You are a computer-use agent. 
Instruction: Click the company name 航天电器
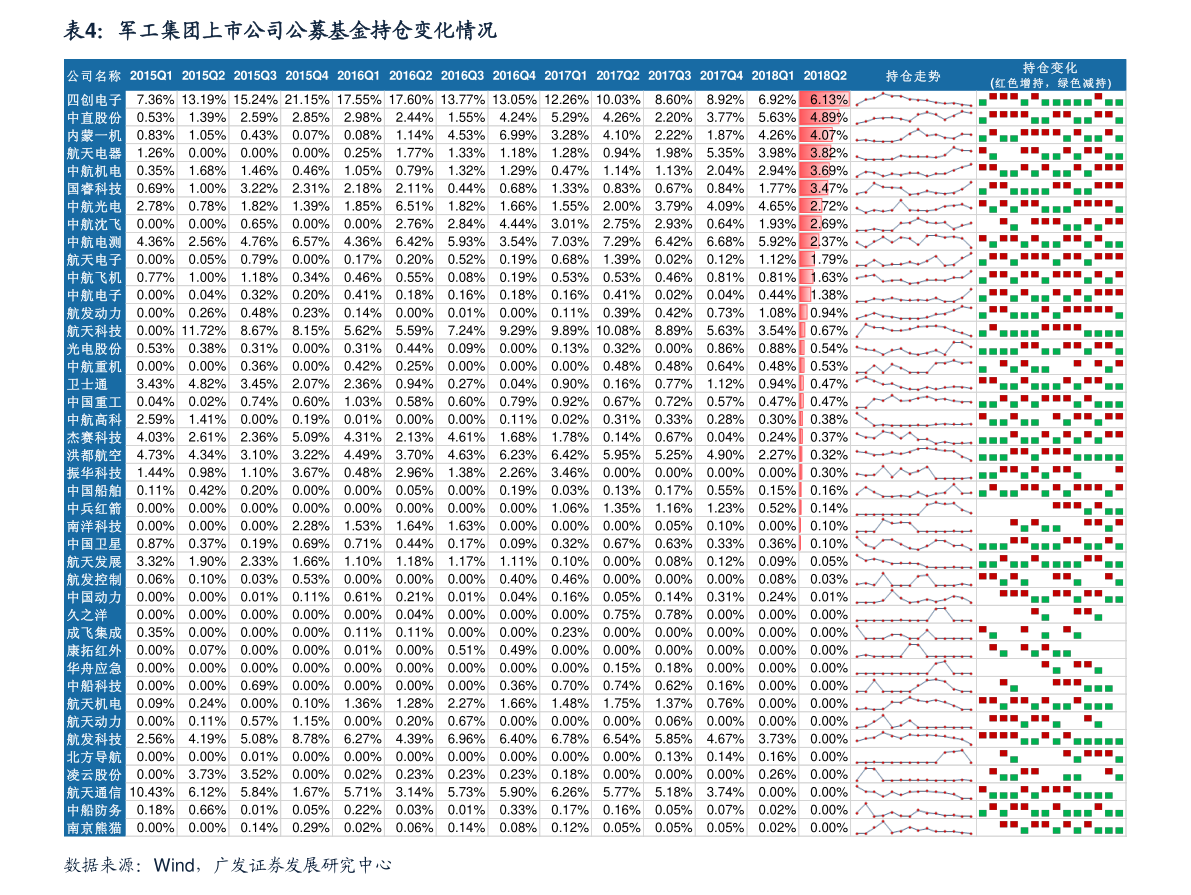pos(93,153)
